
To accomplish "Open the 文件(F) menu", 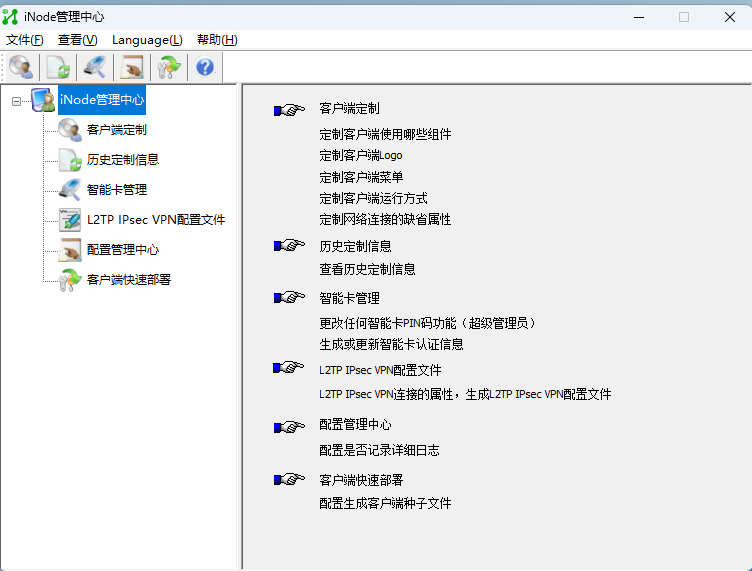I will (x=24, y=40).
